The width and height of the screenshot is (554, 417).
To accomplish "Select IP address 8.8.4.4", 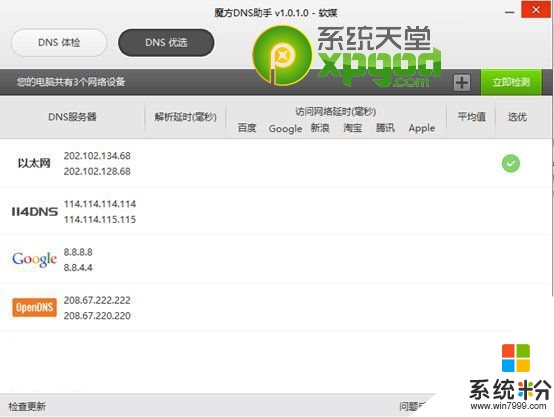I will (78, 268).
